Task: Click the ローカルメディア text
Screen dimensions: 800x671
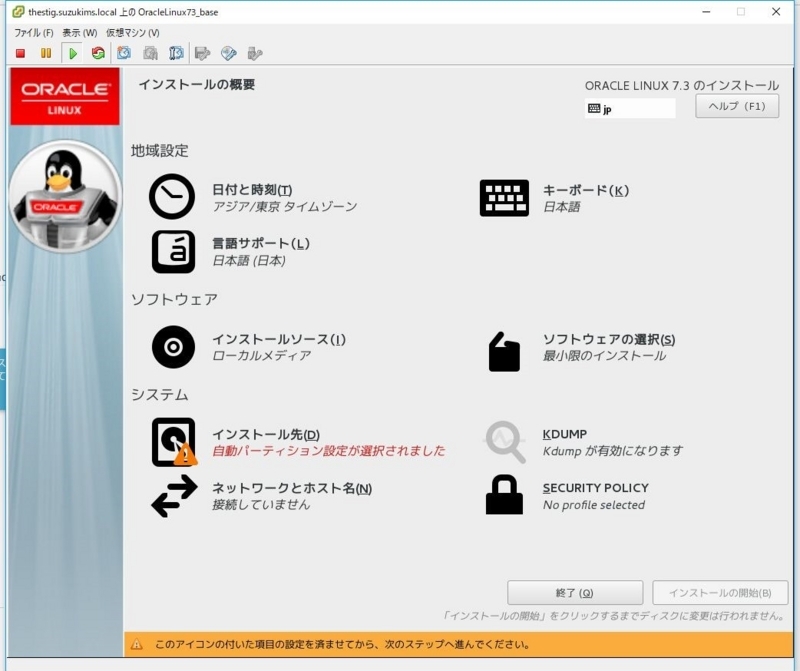Action: 261,356
